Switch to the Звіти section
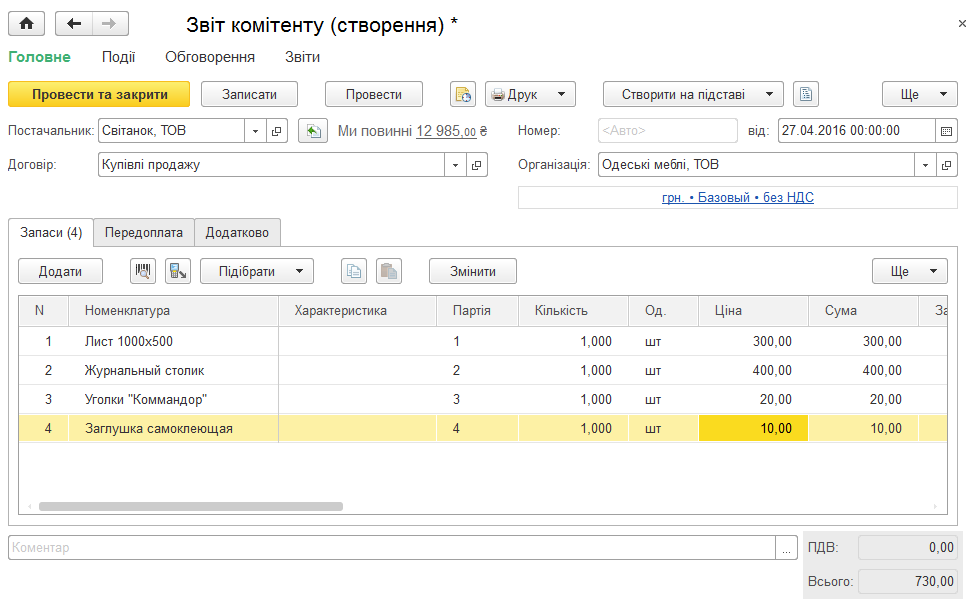Screen dimensions: 972x604 click(303, 57)
